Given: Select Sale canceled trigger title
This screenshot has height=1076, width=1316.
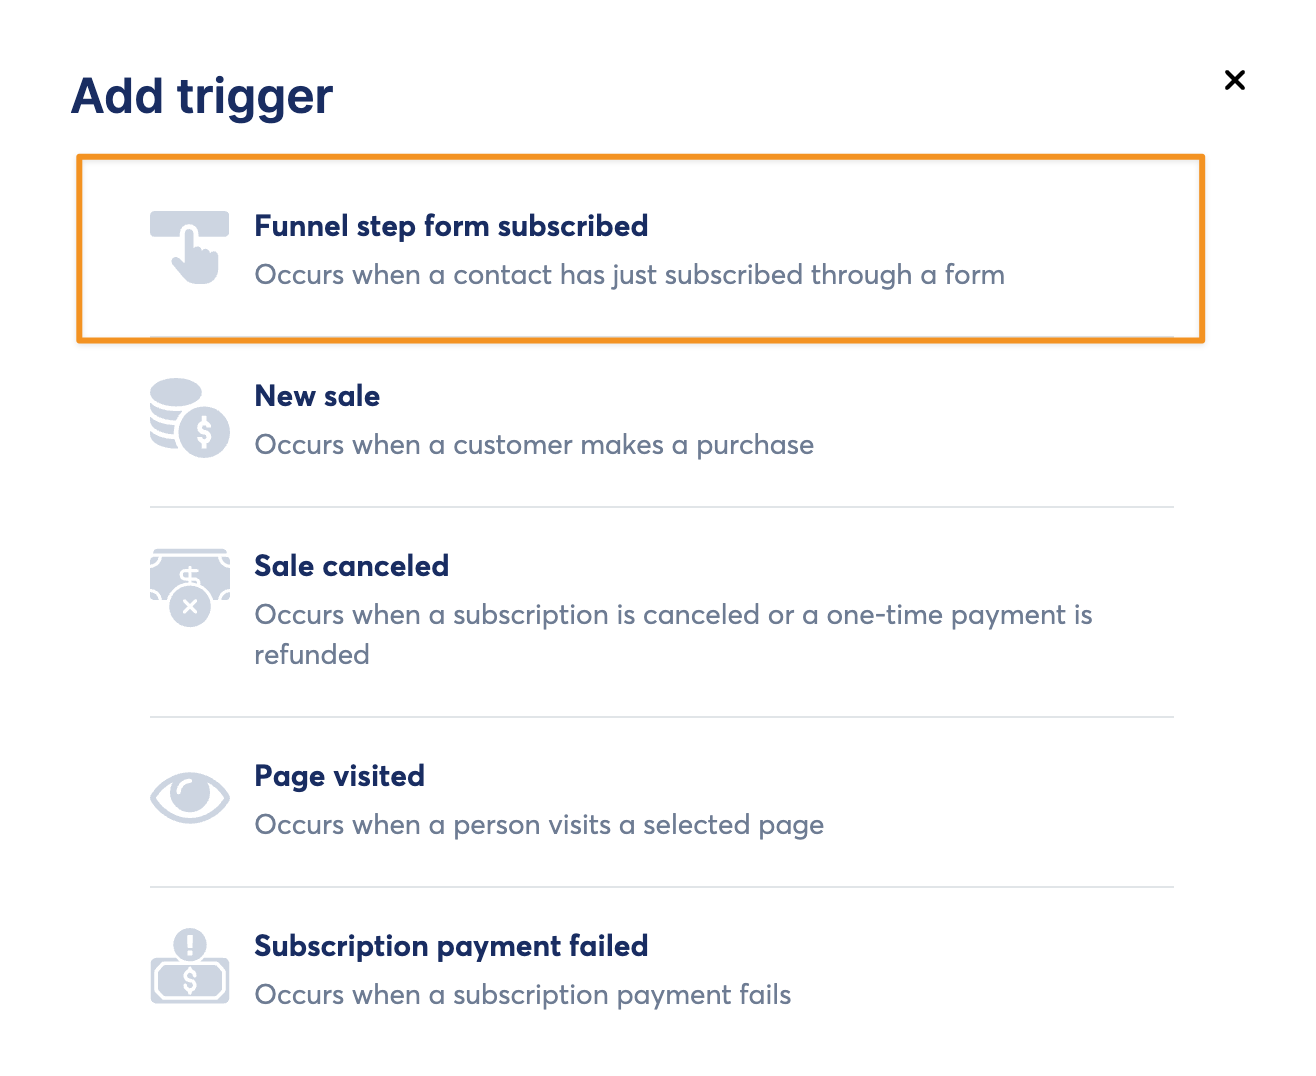Looking at the screenshot, I should [x=351, y=566].
